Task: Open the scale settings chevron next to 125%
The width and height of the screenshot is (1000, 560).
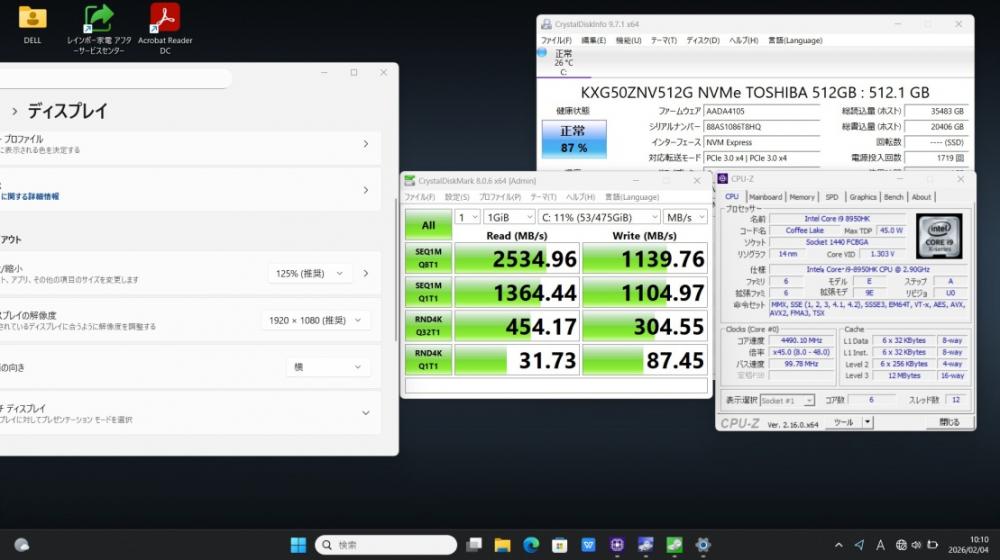Action: click(365, 274)
